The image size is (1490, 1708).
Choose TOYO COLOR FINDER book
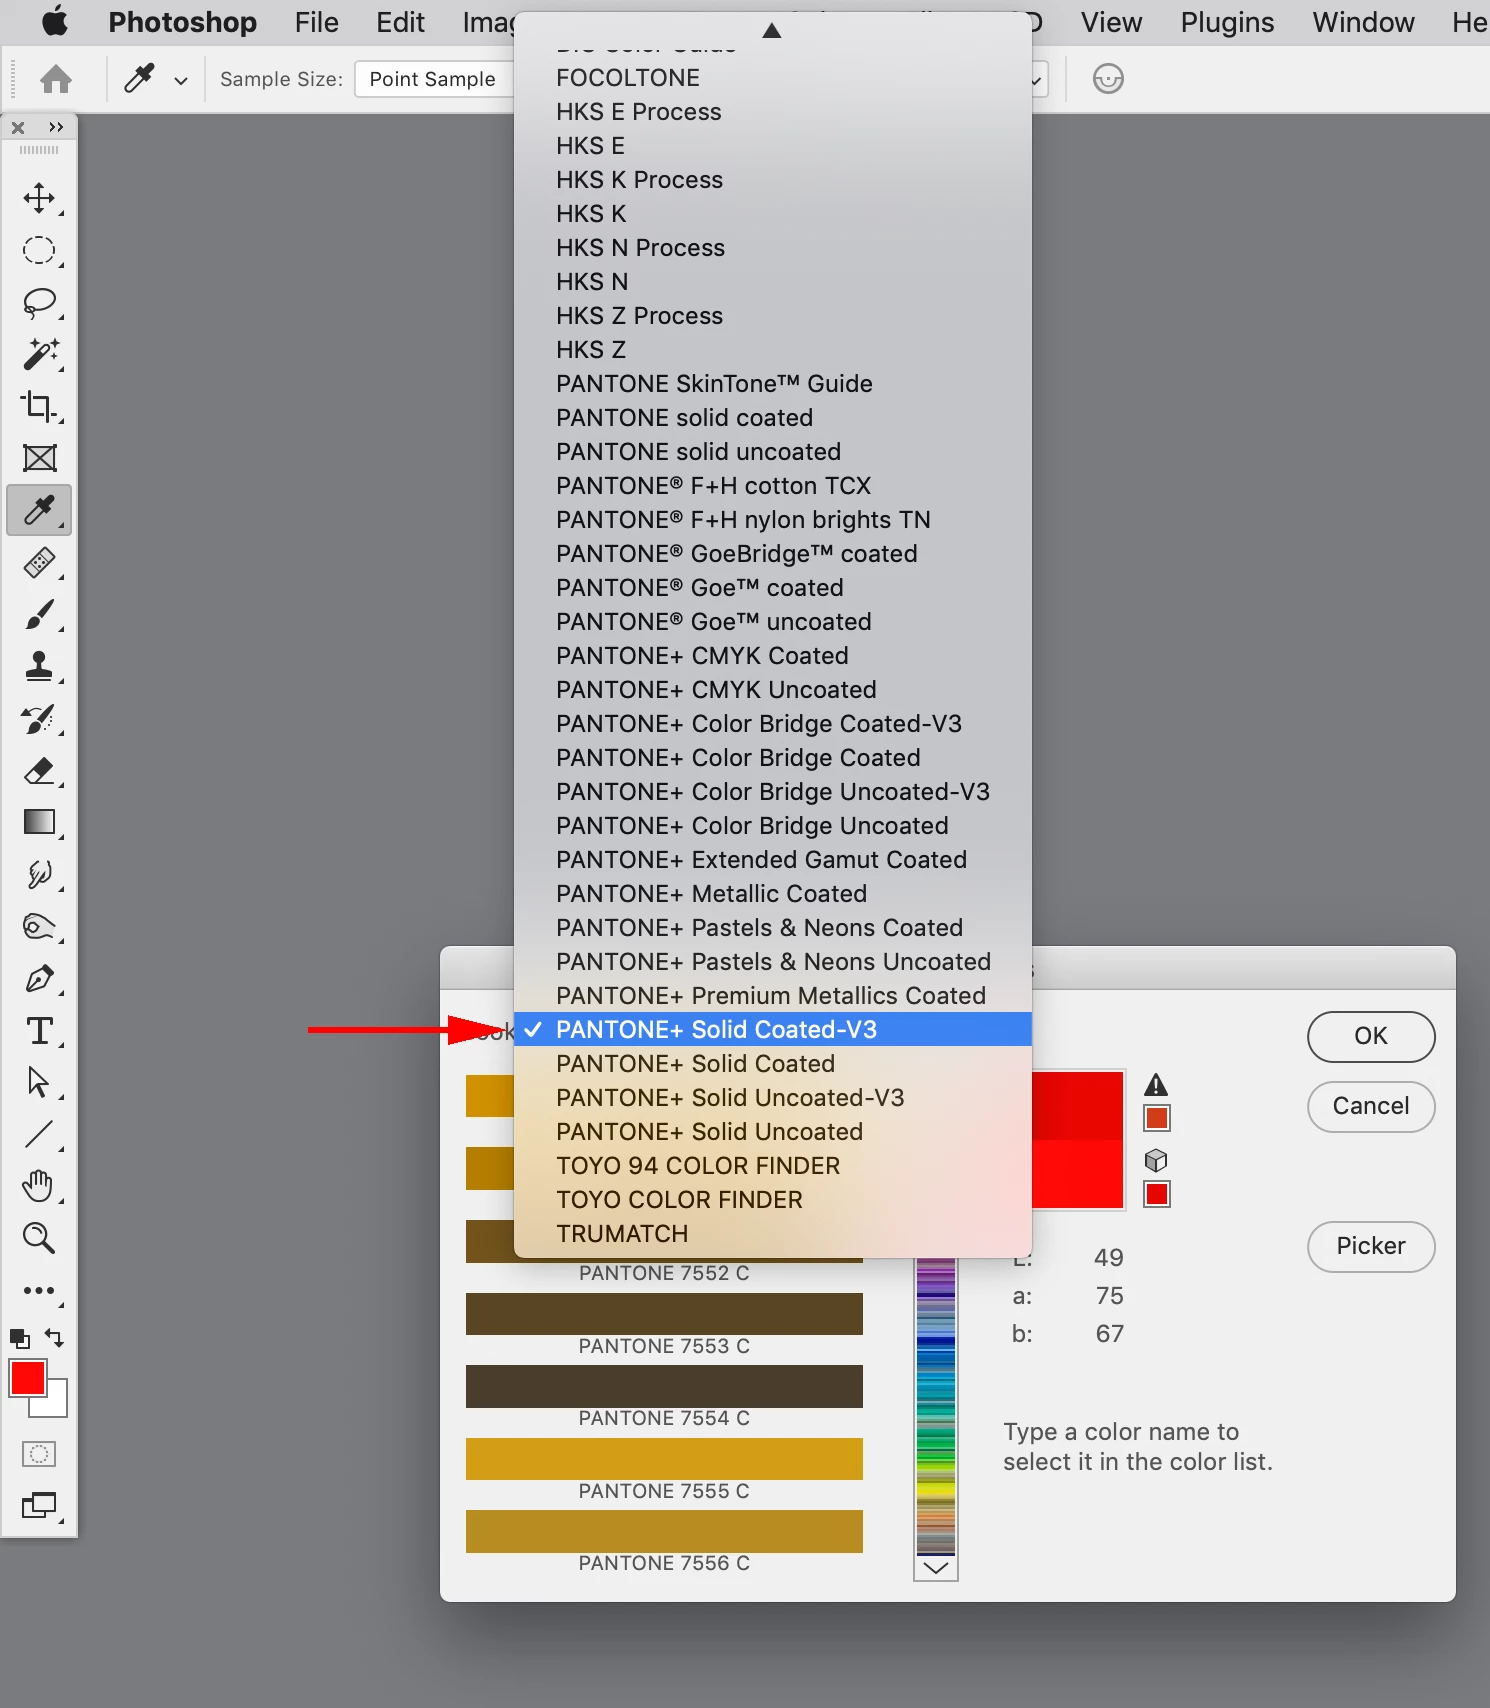pyautogui.click(x=772, y=1199)
